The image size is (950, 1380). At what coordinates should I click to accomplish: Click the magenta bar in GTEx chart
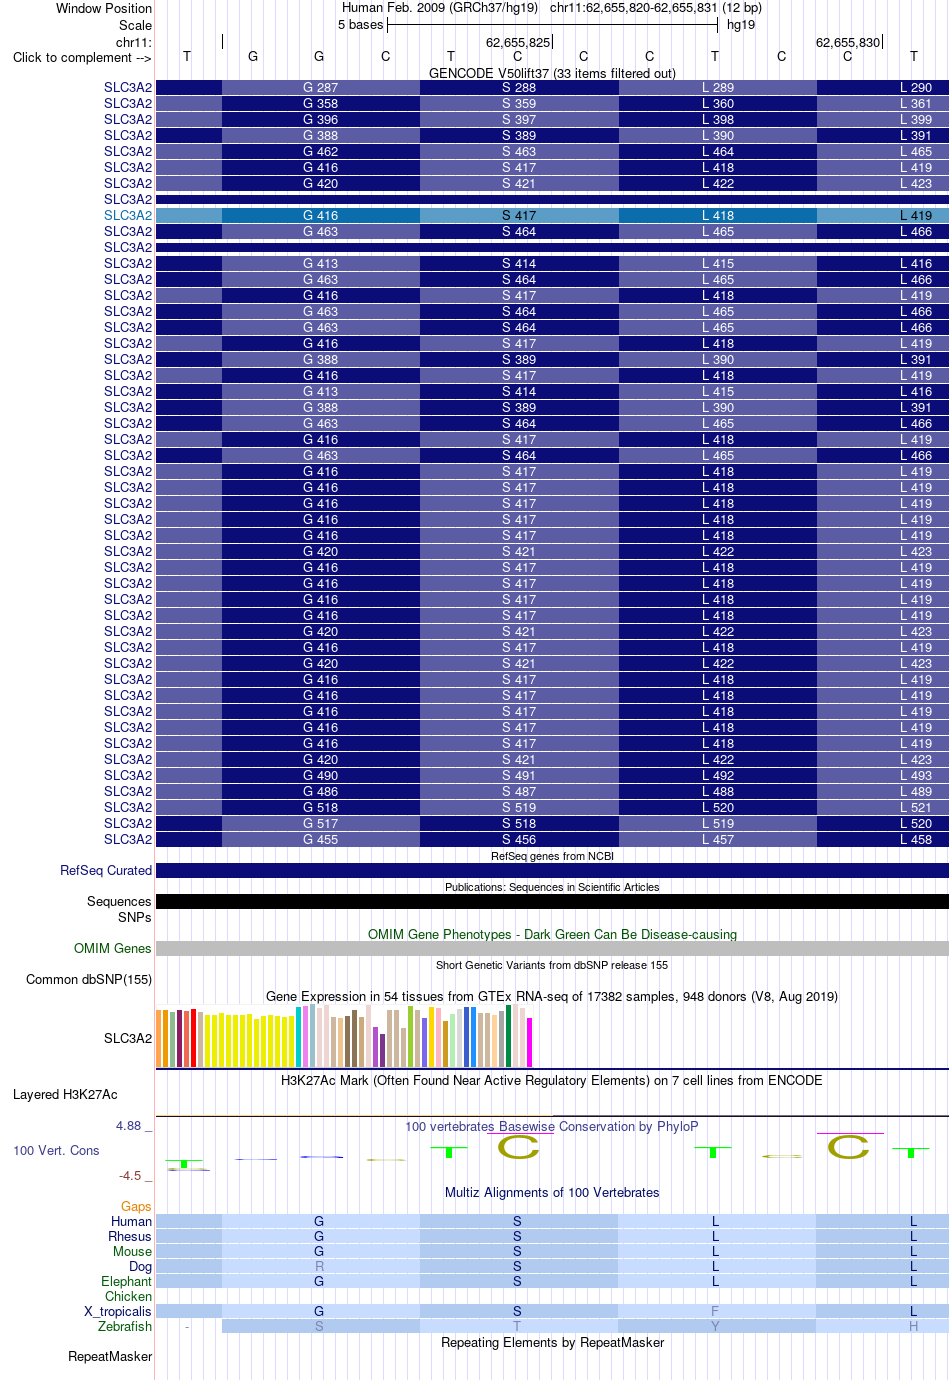pos(529,1042)
